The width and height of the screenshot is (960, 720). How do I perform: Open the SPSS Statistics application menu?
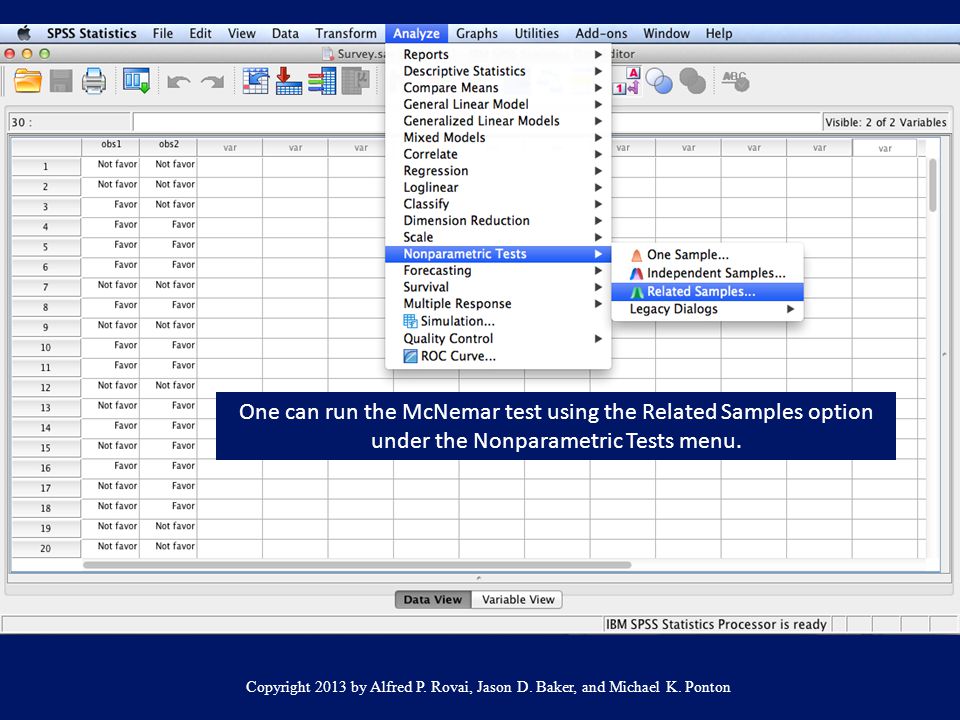tap(92, 33)
